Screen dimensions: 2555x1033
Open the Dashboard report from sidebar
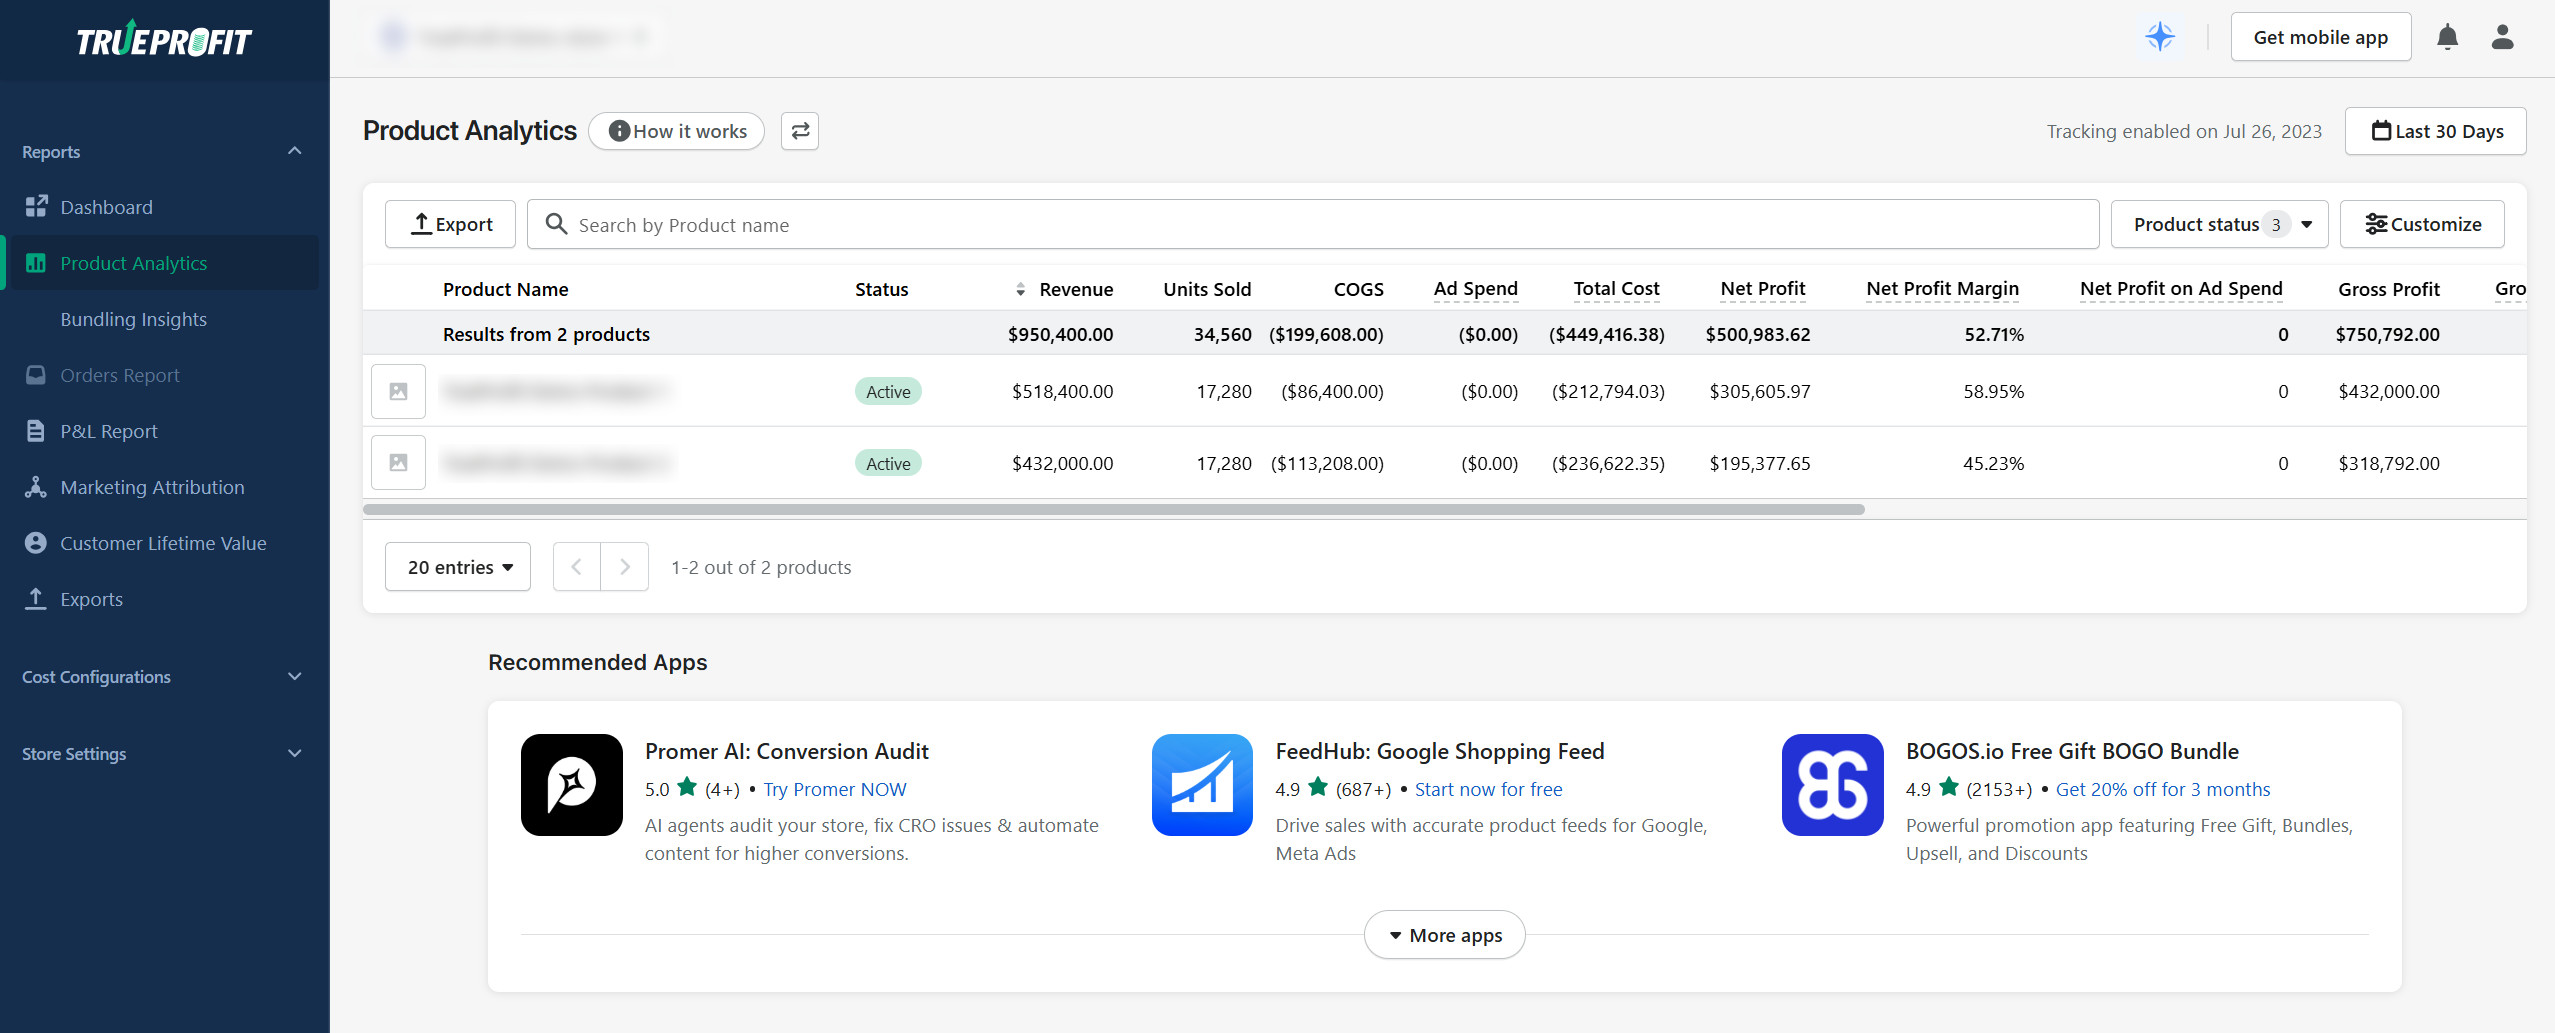(x=105, y=207)
